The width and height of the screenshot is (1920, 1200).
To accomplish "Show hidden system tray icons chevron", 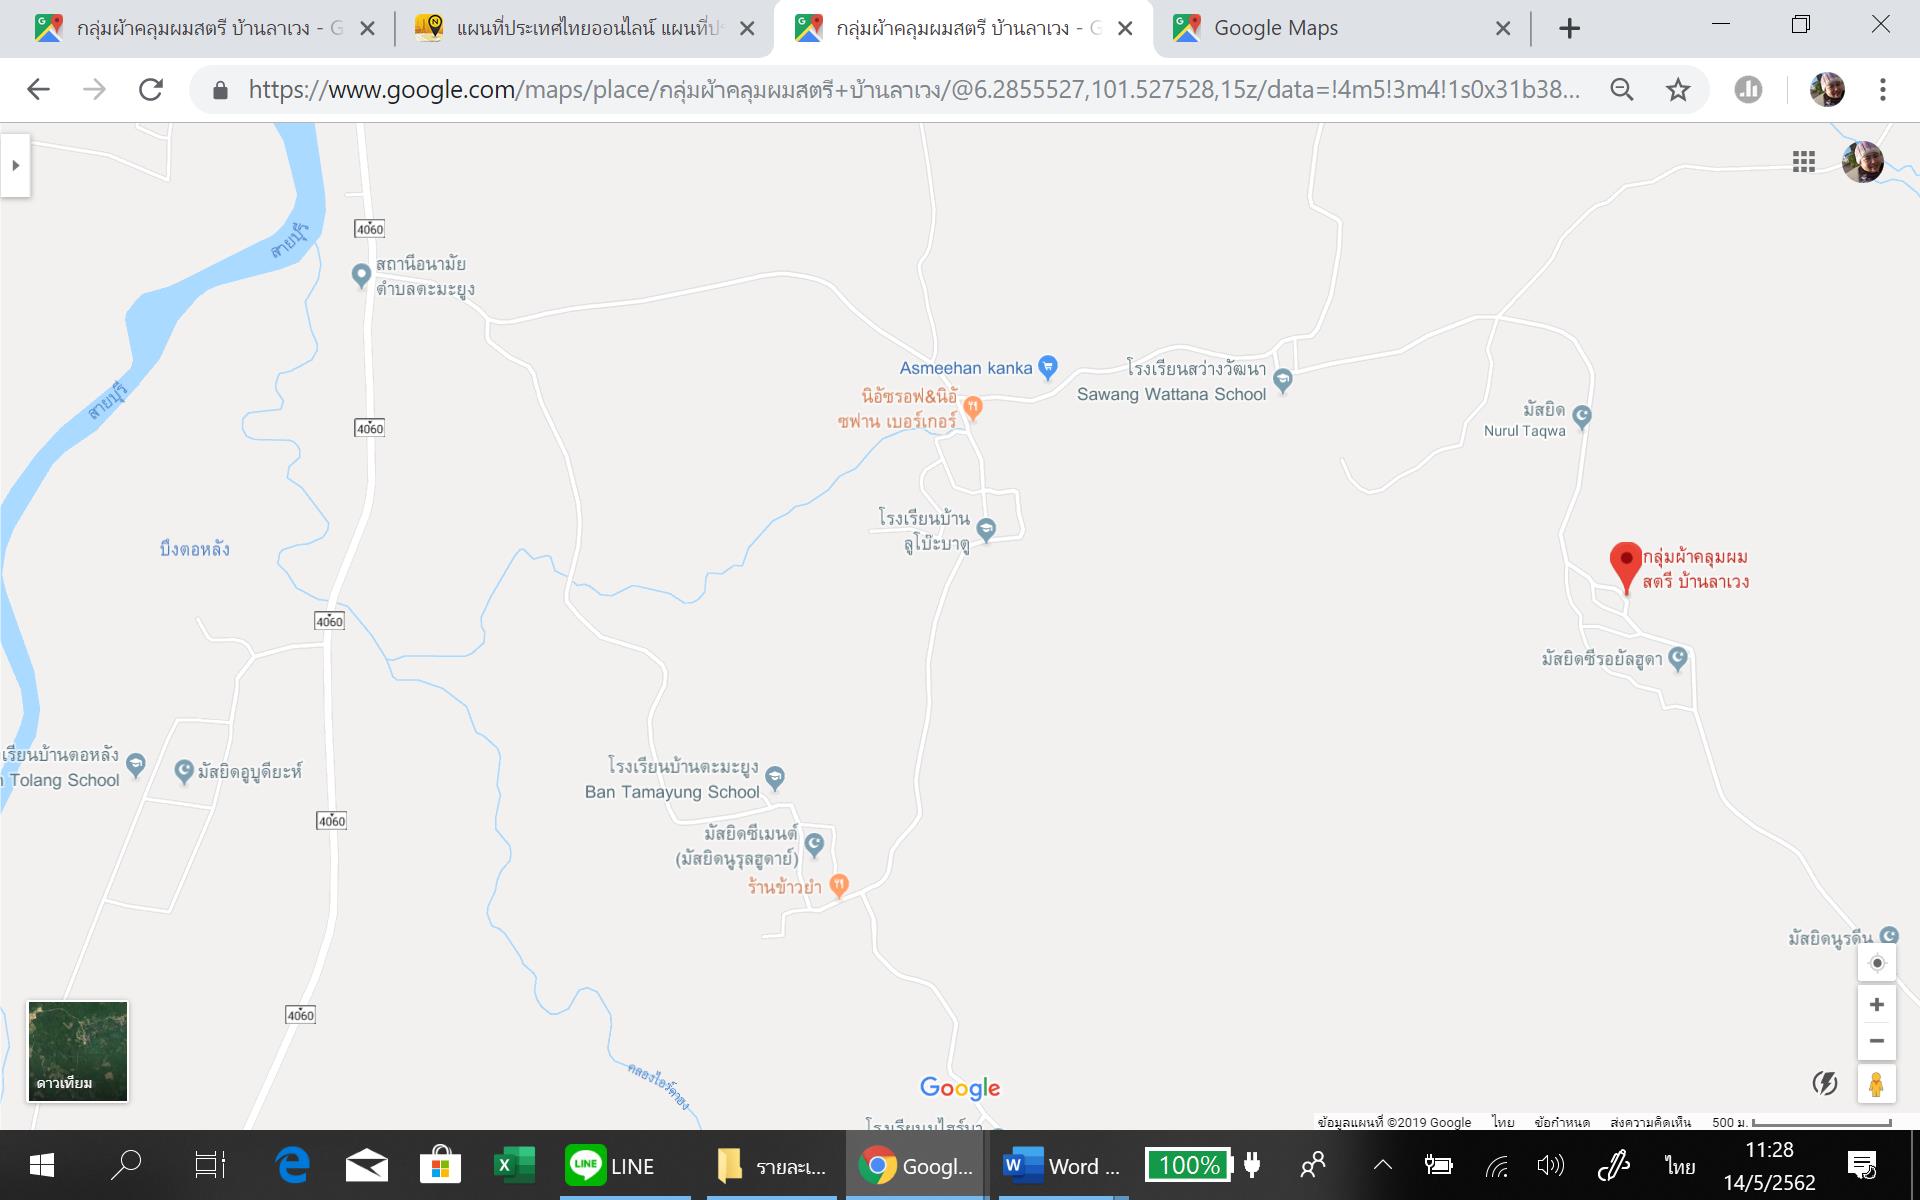I will pos(1382,1165).
